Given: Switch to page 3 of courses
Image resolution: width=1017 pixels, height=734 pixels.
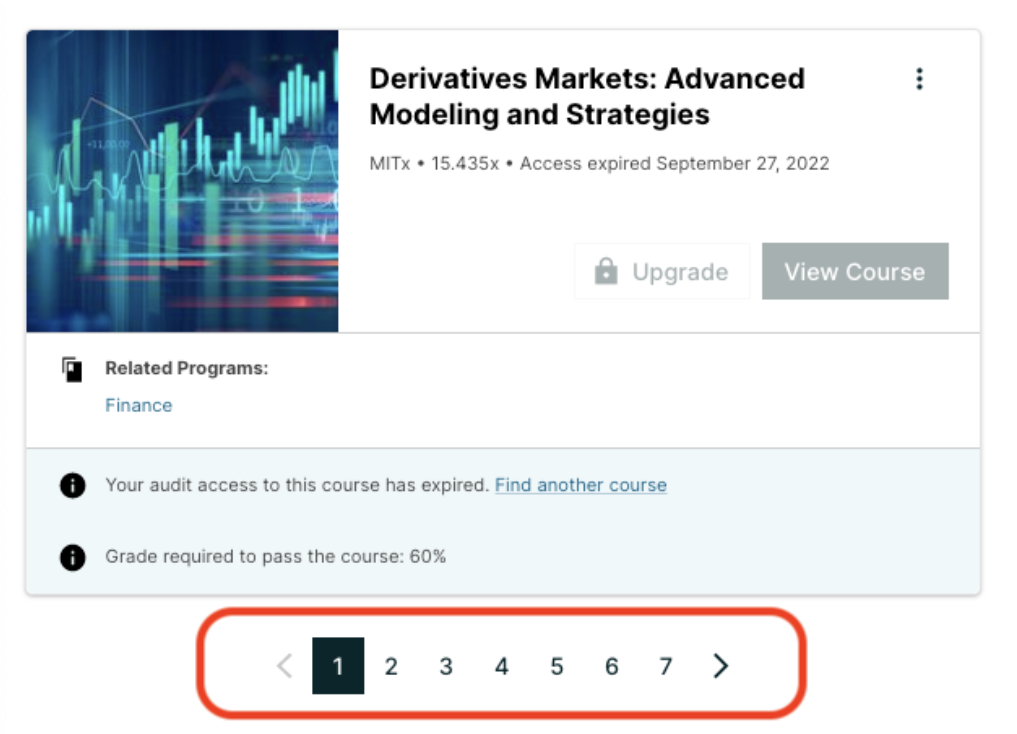Looking at the screenshot, I should coord(446,666).
